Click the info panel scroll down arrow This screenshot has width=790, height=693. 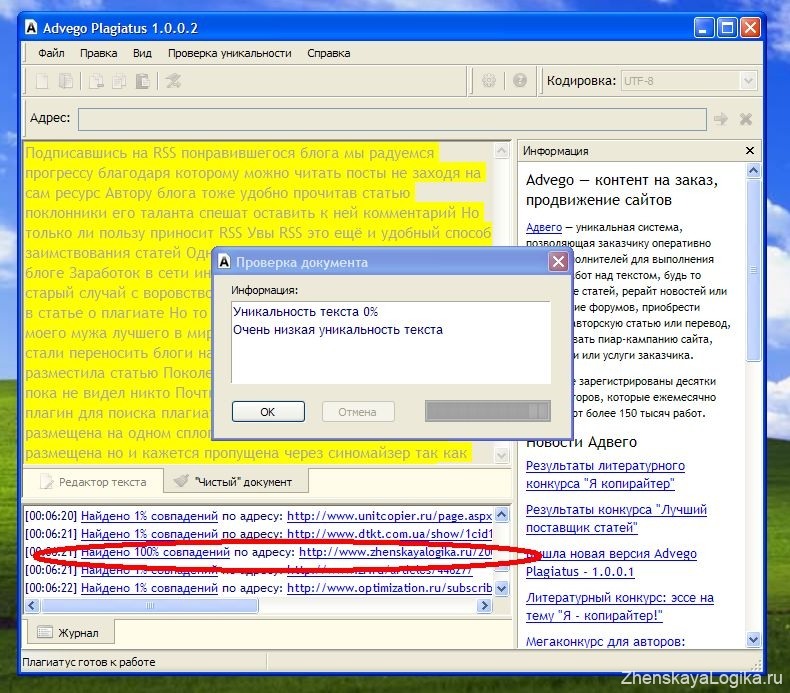click(x=753, y=640)
